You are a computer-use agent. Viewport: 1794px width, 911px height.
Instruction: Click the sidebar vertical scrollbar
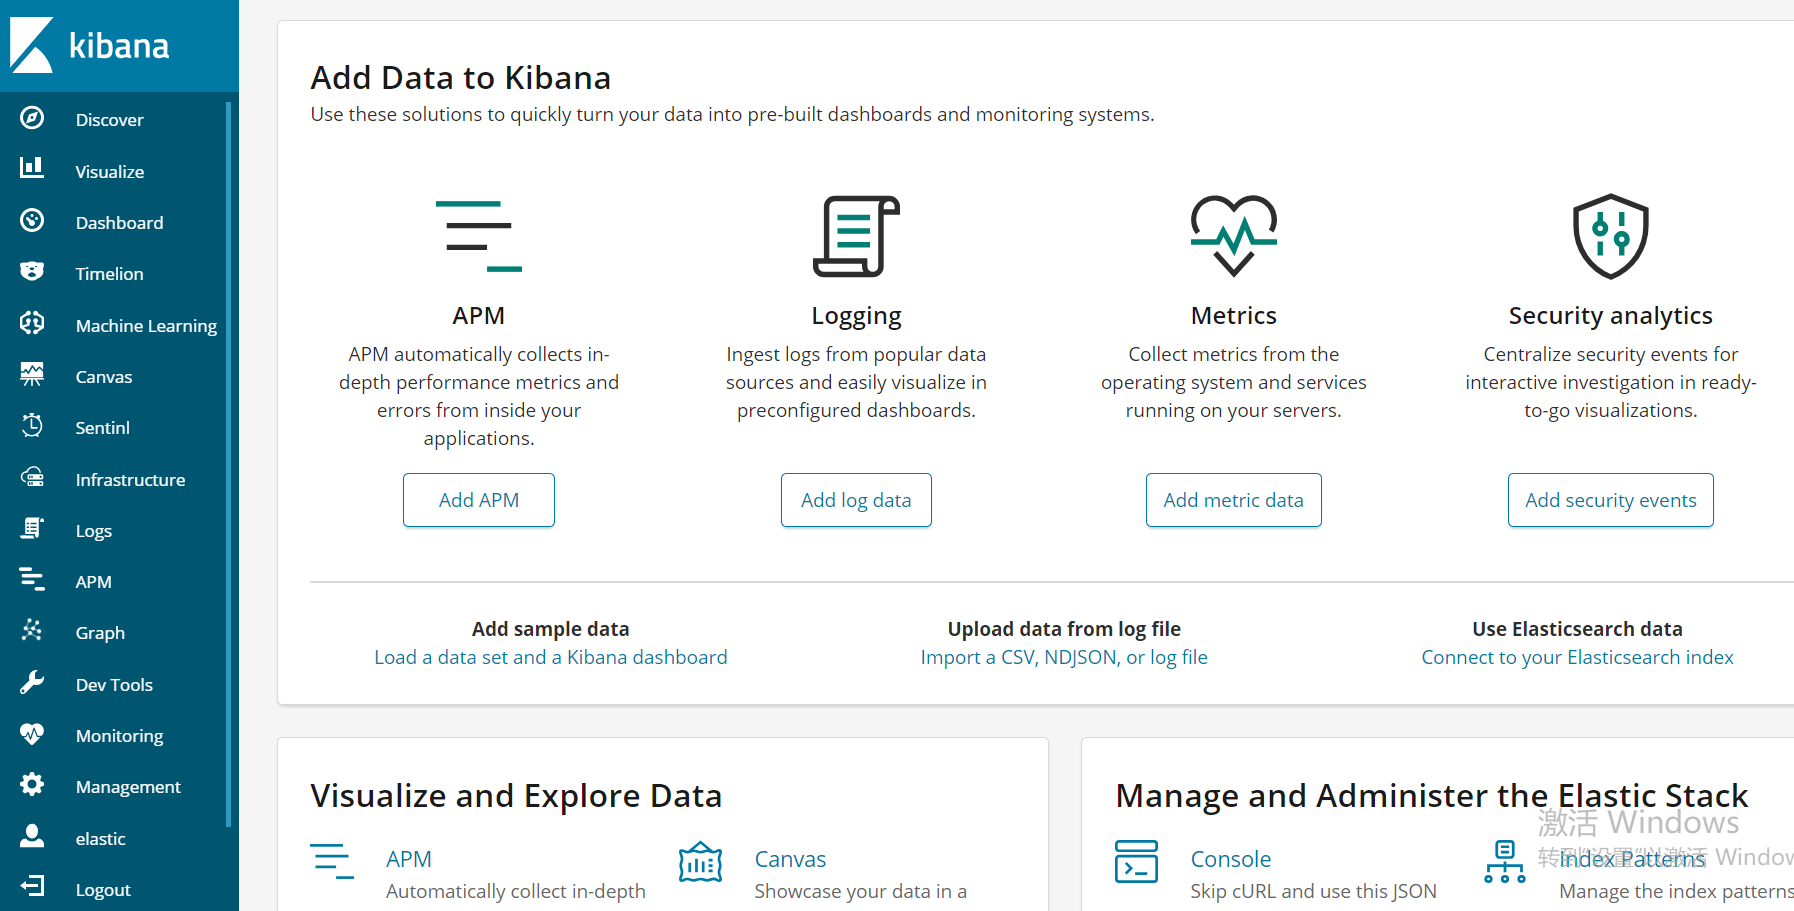tap(229, 465)
